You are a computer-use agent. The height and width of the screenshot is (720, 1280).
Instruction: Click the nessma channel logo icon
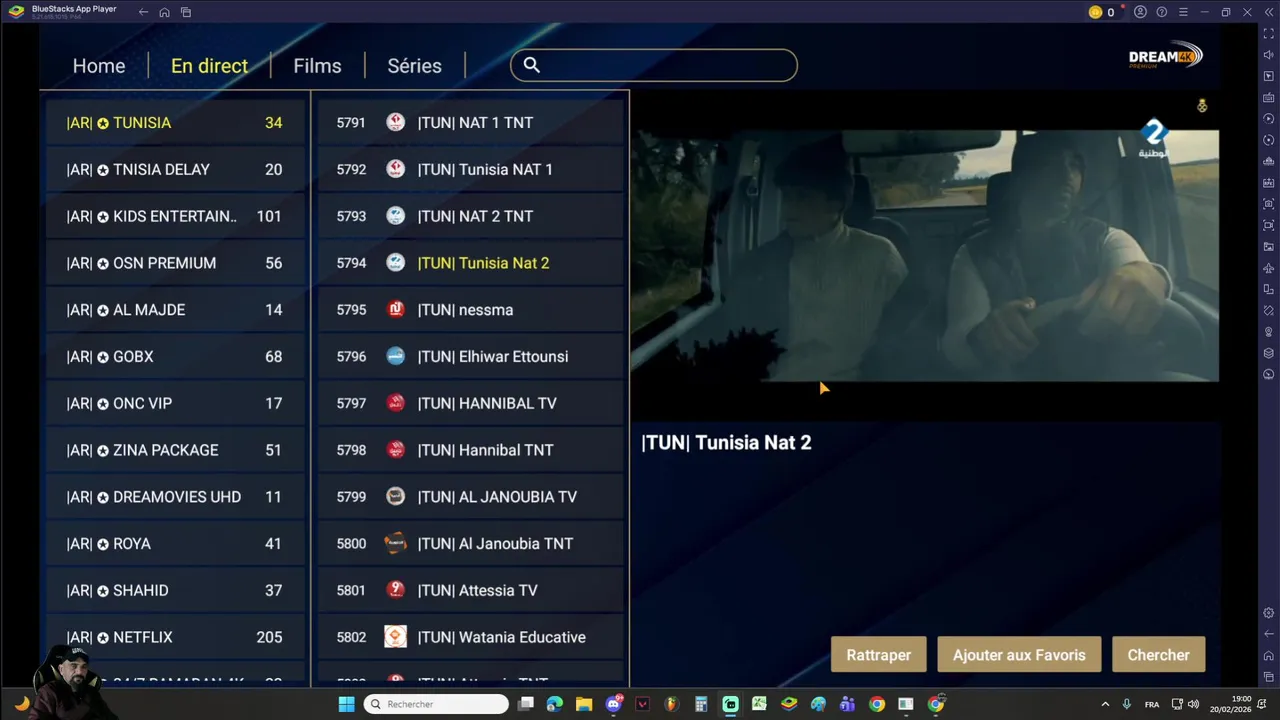coord(396,309)
